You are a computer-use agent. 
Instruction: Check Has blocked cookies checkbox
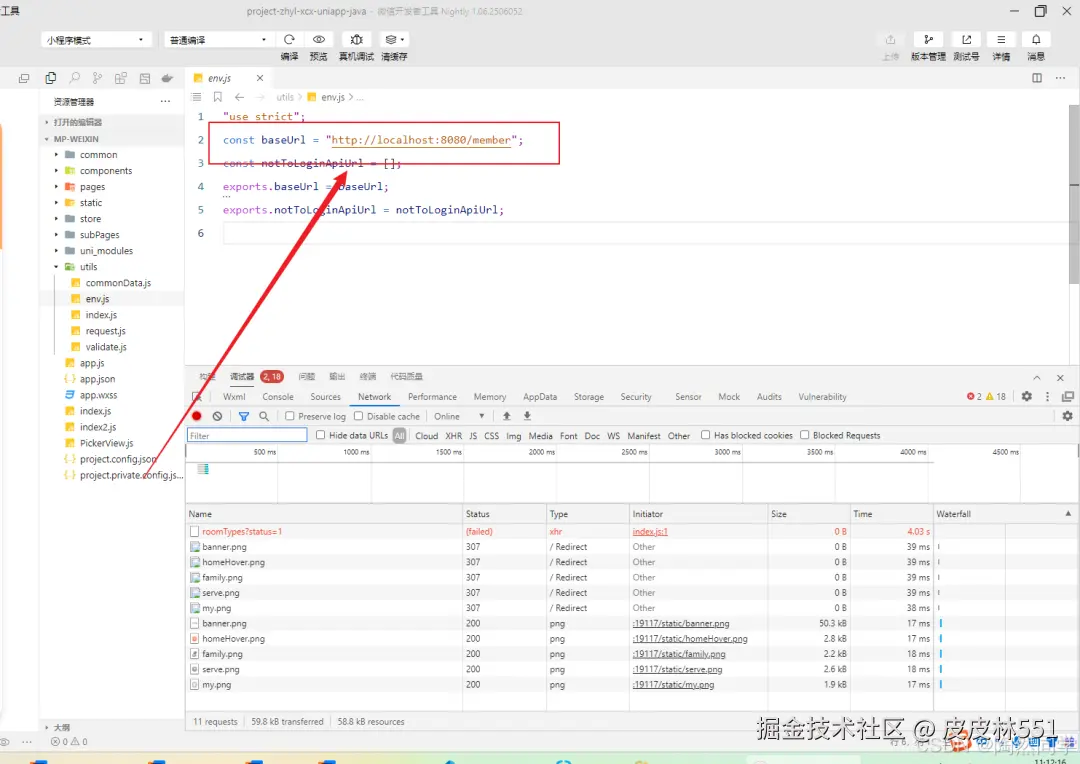(x=705, y=435)
